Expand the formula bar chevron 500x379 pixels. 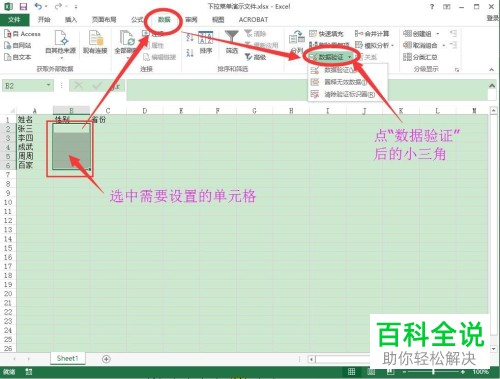tap(492, 86)
